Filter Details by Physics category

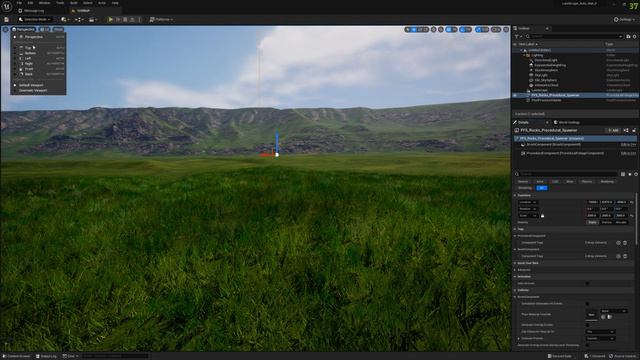pos(587,182)
